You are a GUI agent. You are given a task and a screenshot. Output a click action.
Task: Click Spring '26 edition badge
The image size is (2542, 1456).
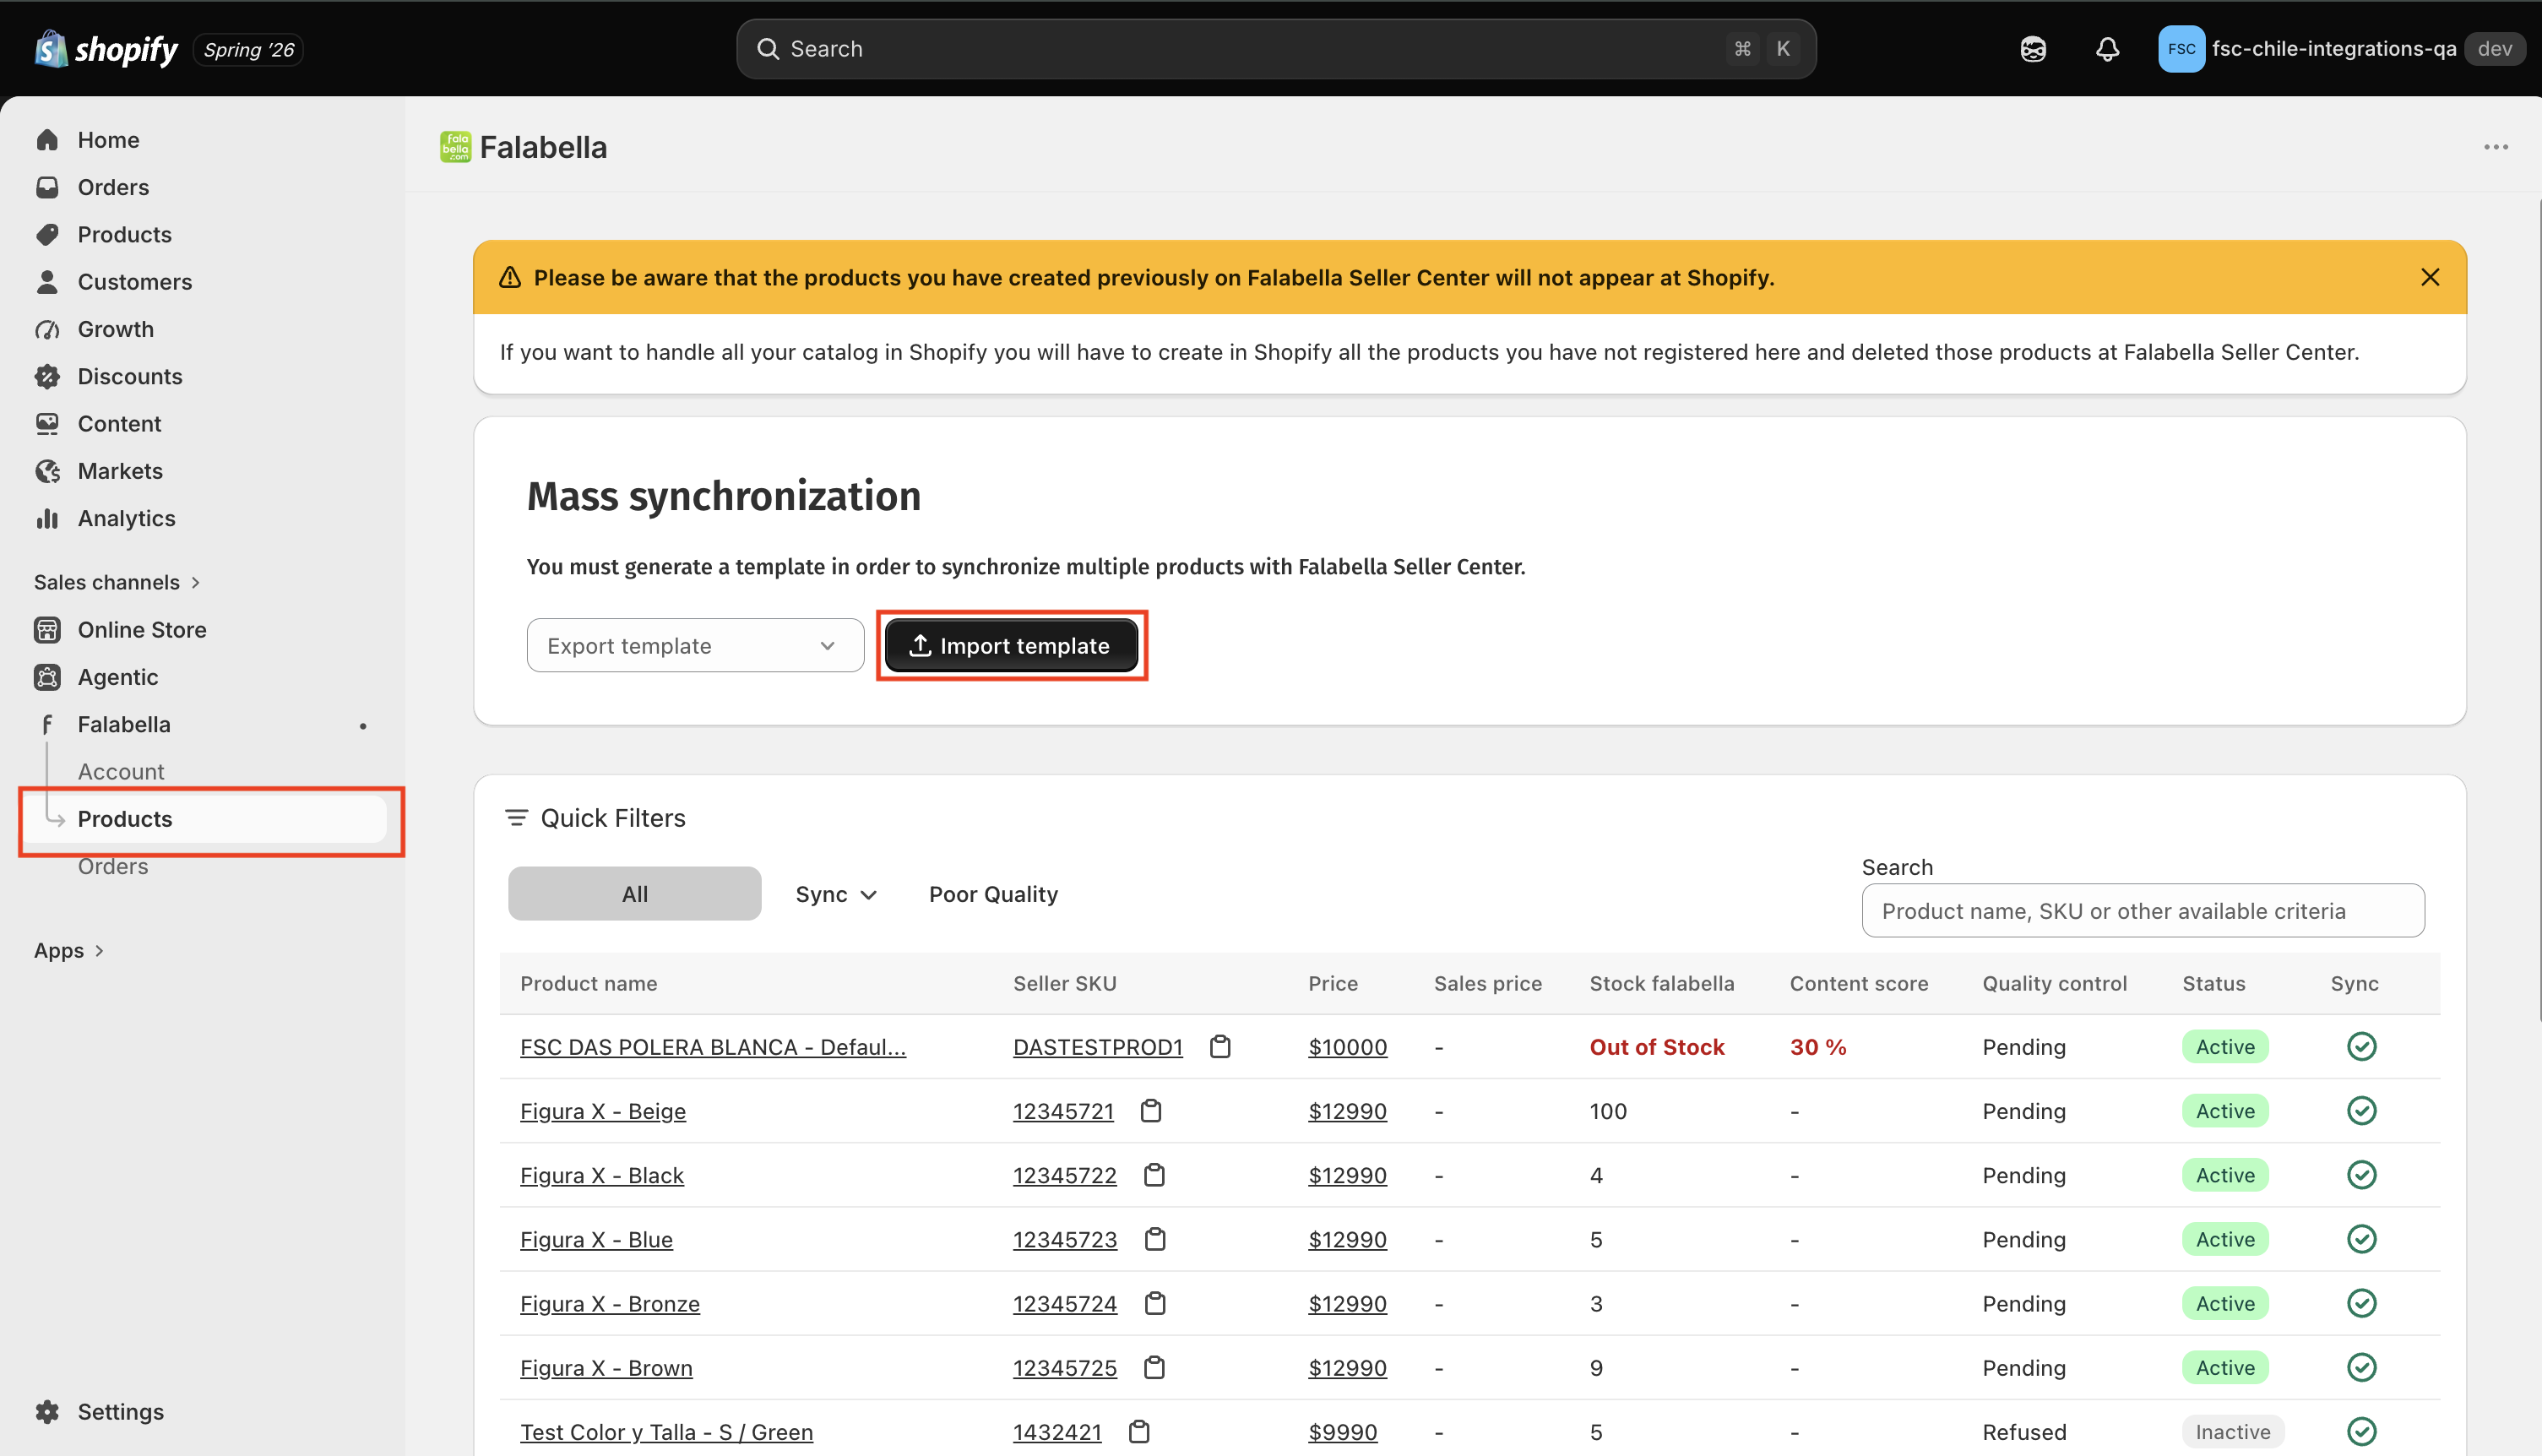pyautogui.click(x=248, y=49)
